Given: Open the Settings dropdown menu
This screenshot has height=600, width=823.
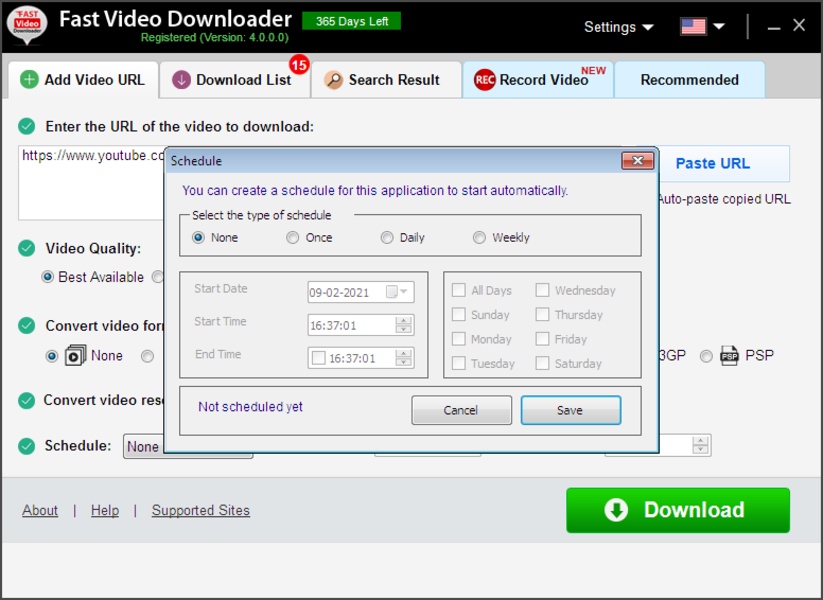Looking at the screenshot, I should tap(618, 27).
